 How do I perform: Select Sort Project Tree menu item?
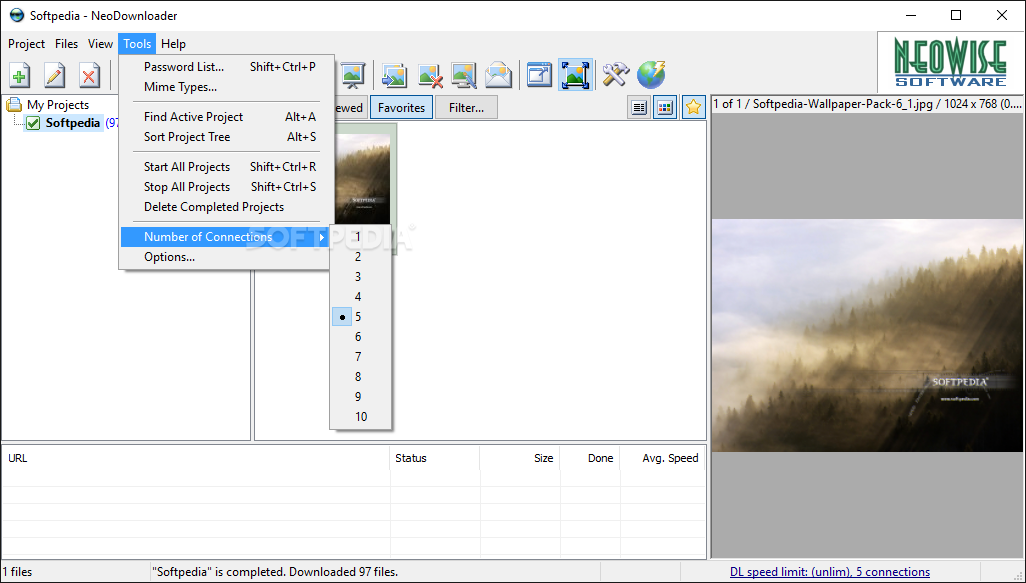point(226,137)
